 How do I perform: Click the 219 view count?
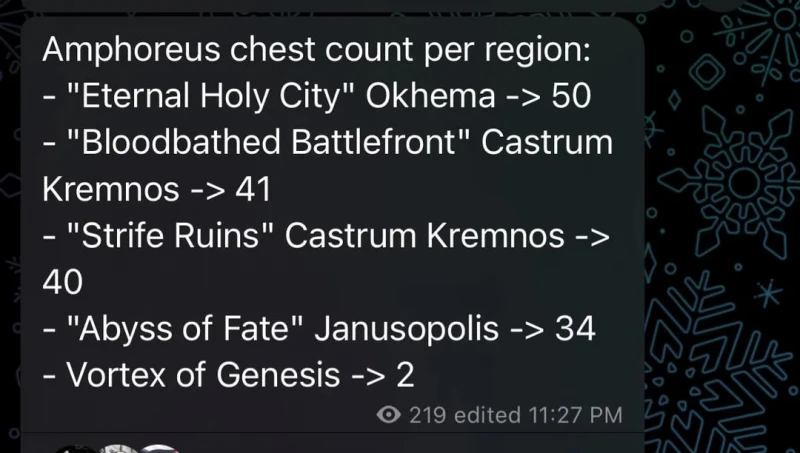pos(428,415)
